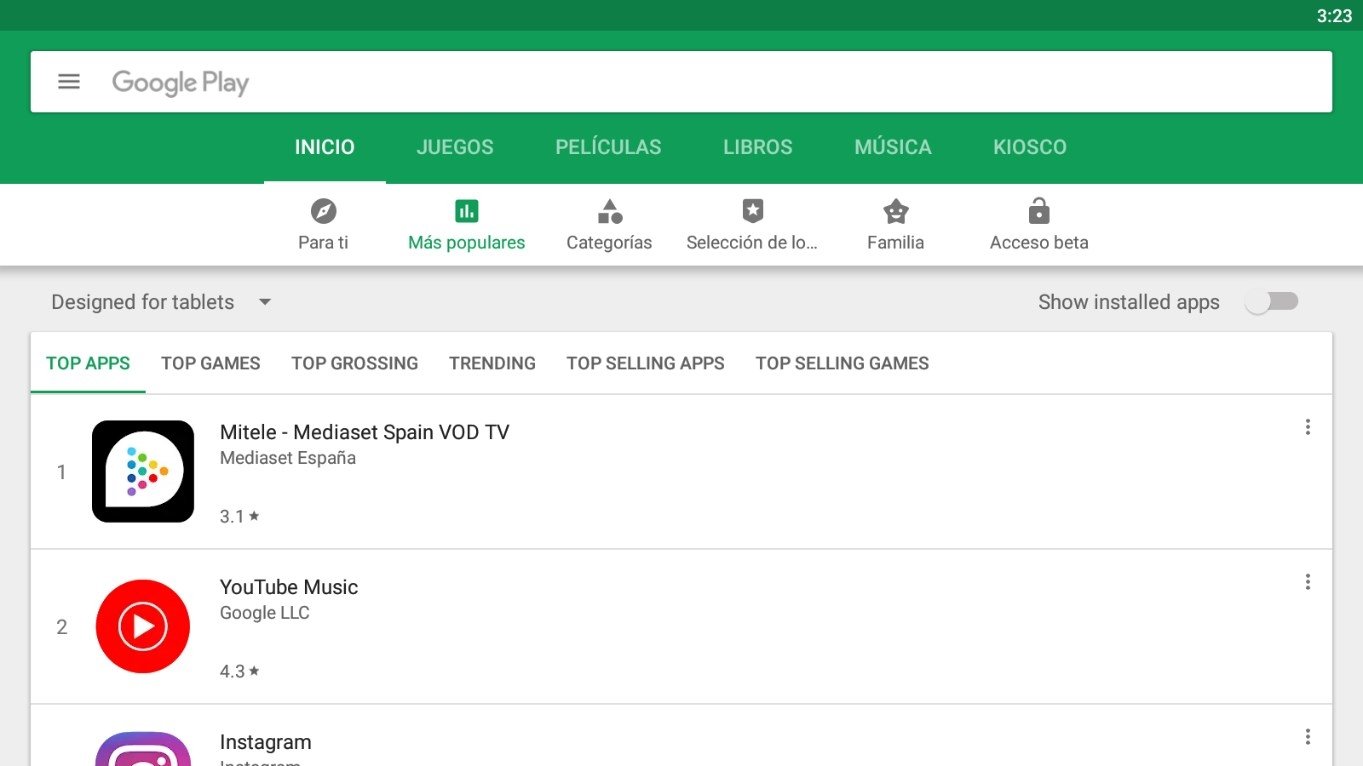The height and width of the screenshot is (766, 1363).
Task: Click the 3:23 clock in status bar
Action: (1334, 15)
